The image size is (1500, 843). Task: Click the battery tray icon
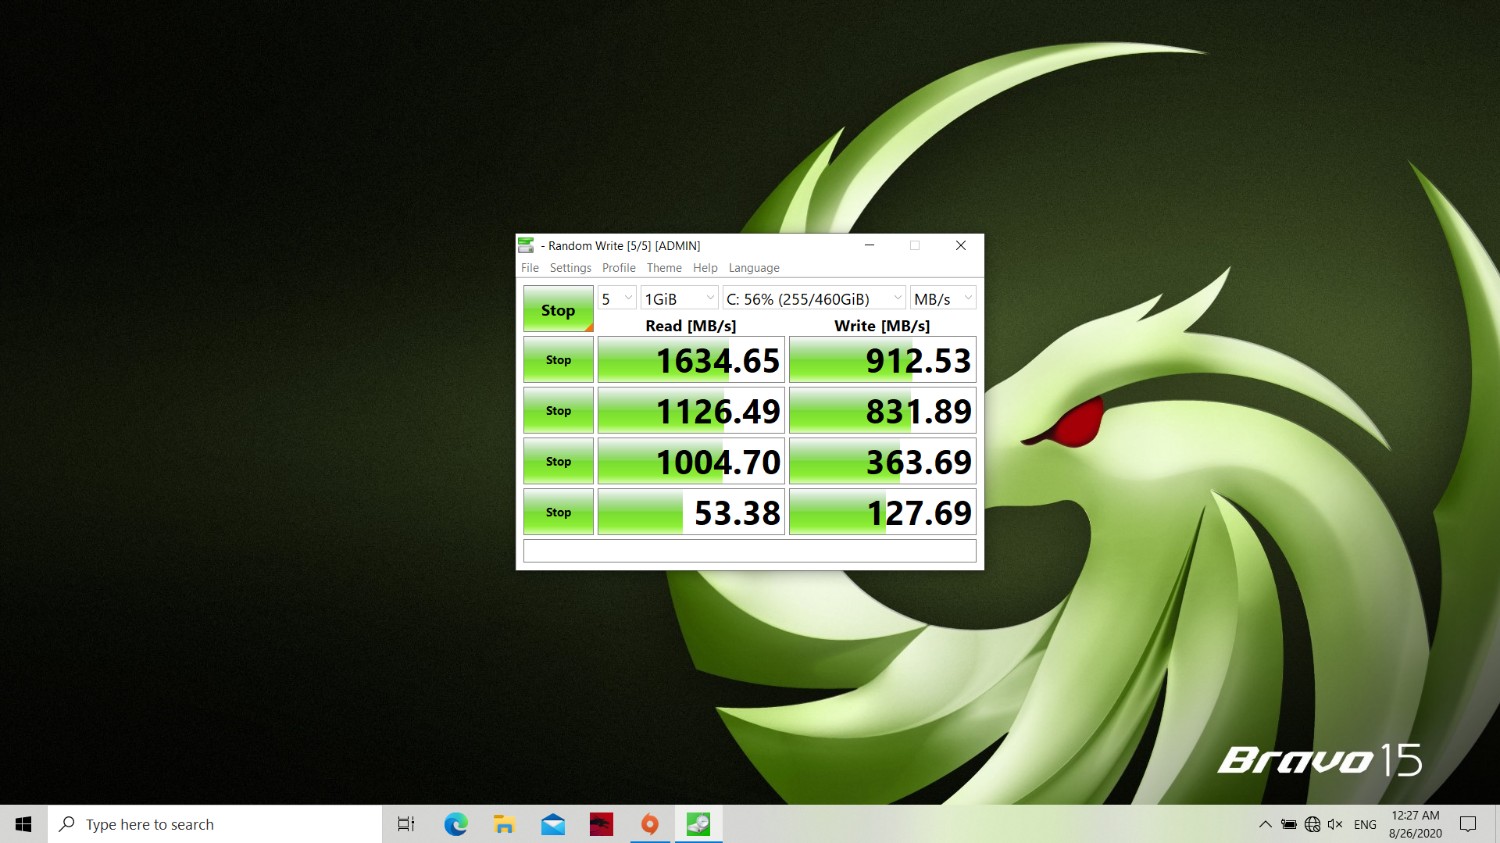pos(1289,824)
